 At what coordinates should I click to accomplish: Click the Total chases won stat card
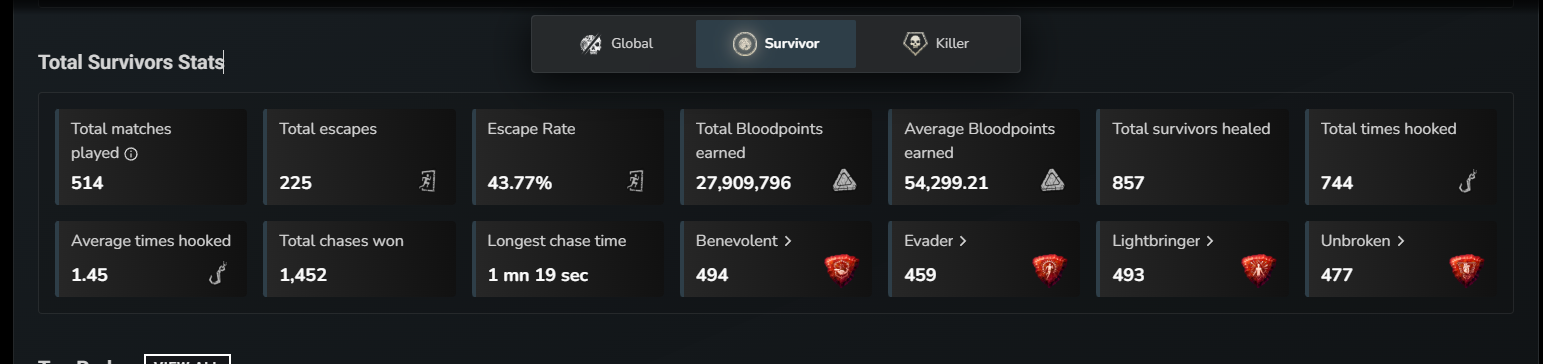click(x=359, y=259)
